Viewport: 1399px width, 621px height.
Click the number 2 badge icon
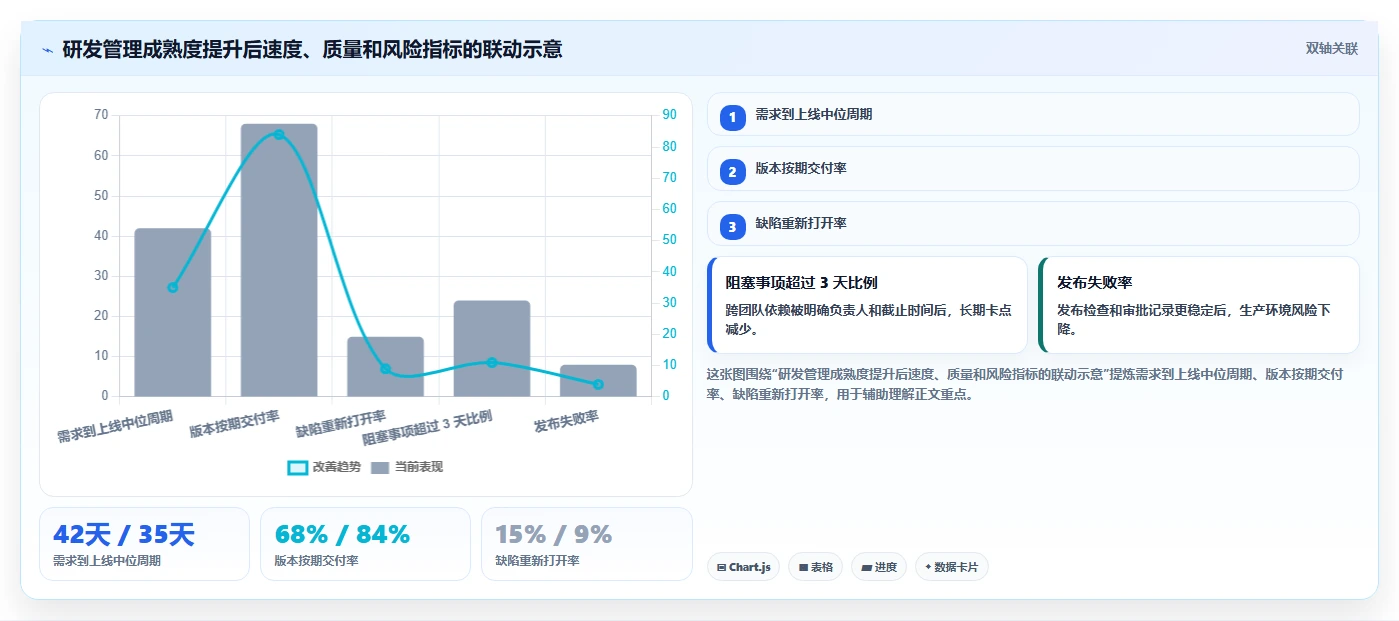[x=732, y=172]
